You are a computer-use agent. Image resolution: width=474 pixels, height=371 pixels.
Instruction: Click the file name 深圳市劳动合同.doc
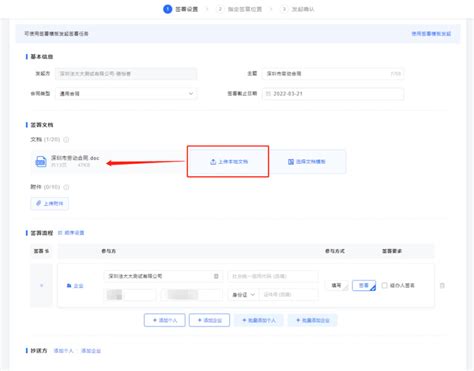(x=75, y=158)
